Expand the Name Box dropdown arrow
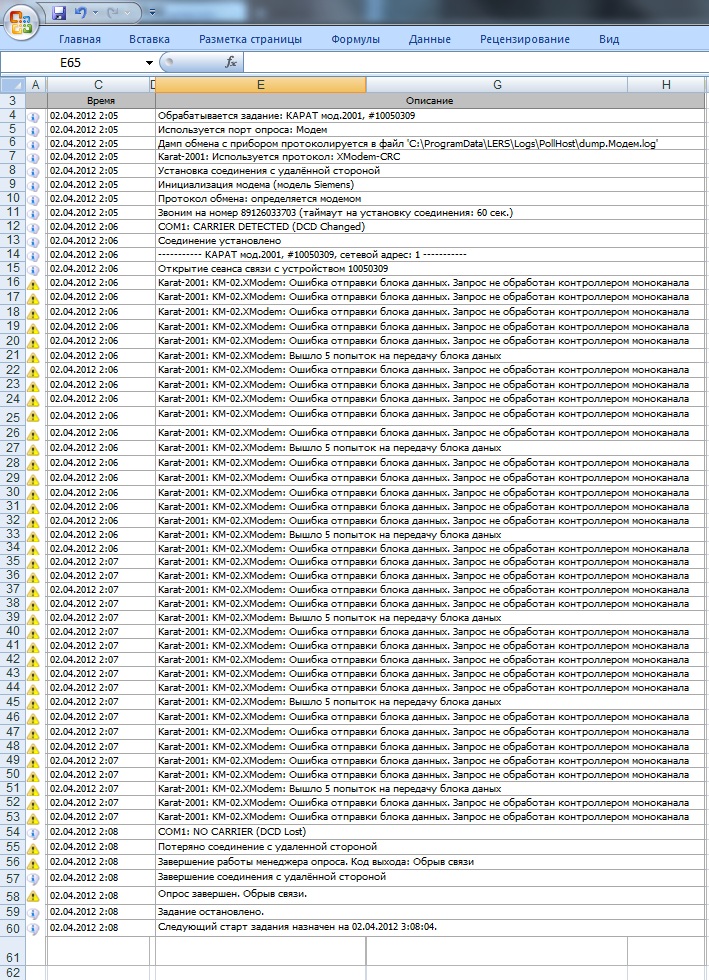The width and height of the screenshot is (709, 980). (149, 62)
